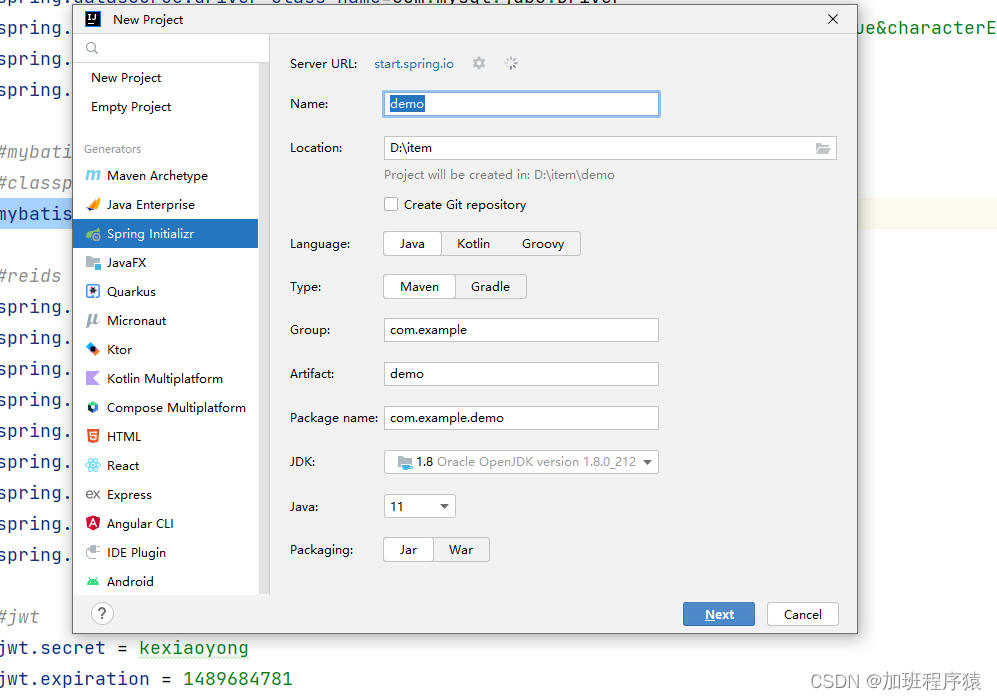Select Groovy language option
The height and width of the screenshot is (700, 997).
pyautogui.click(x=543, y=244)
